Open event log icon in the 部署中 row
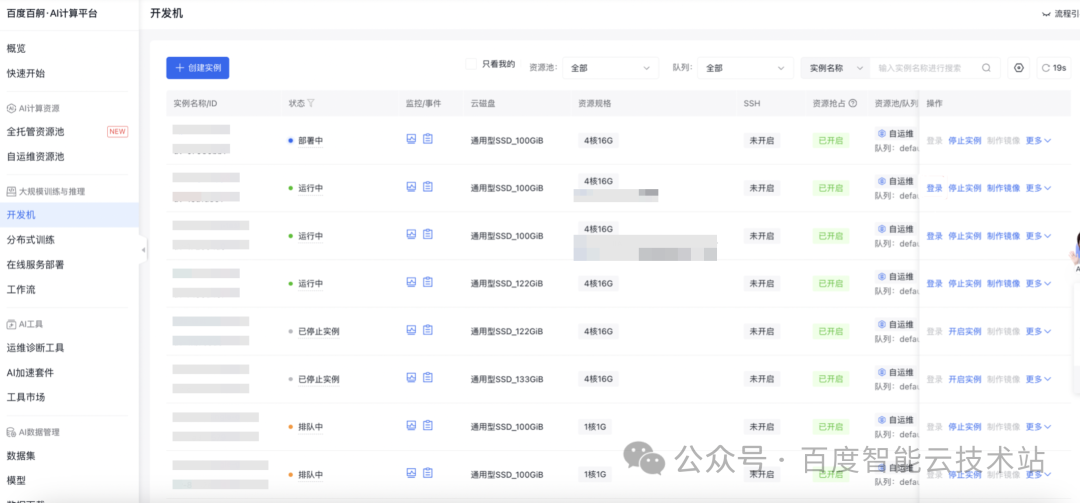Viewport: 1080px width, 503px height. click(x=428, y=139)
